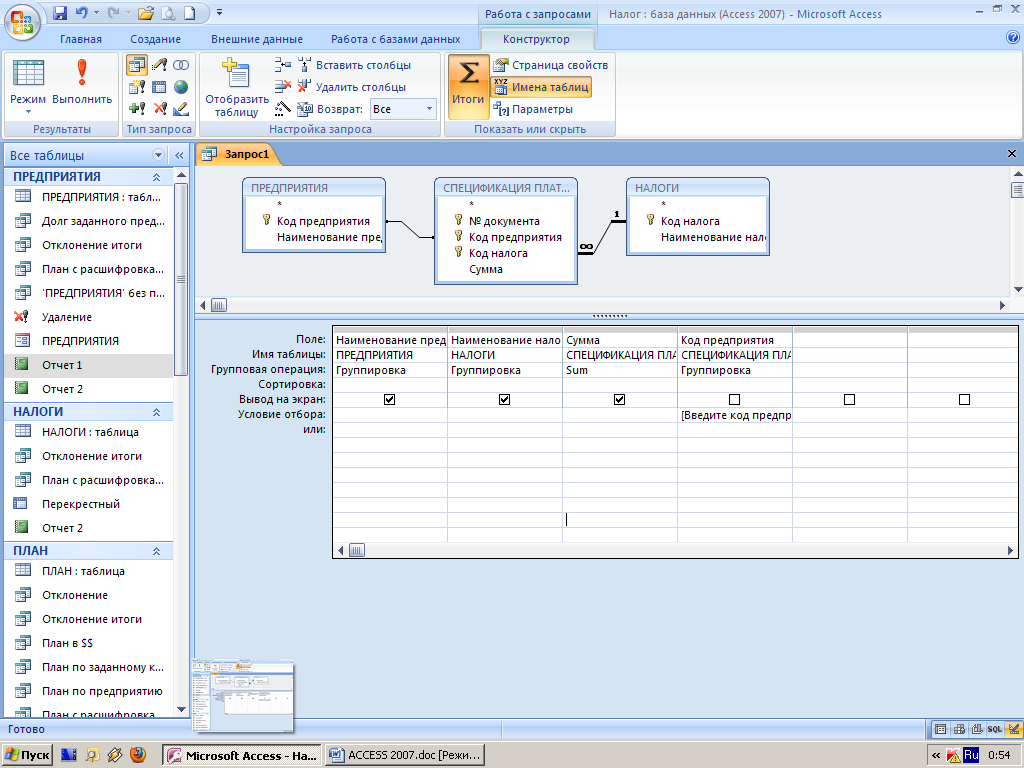The image size is (1024, 768).
Task: Open the expression Builder wand icon
Action: click(x=282, y=108)
